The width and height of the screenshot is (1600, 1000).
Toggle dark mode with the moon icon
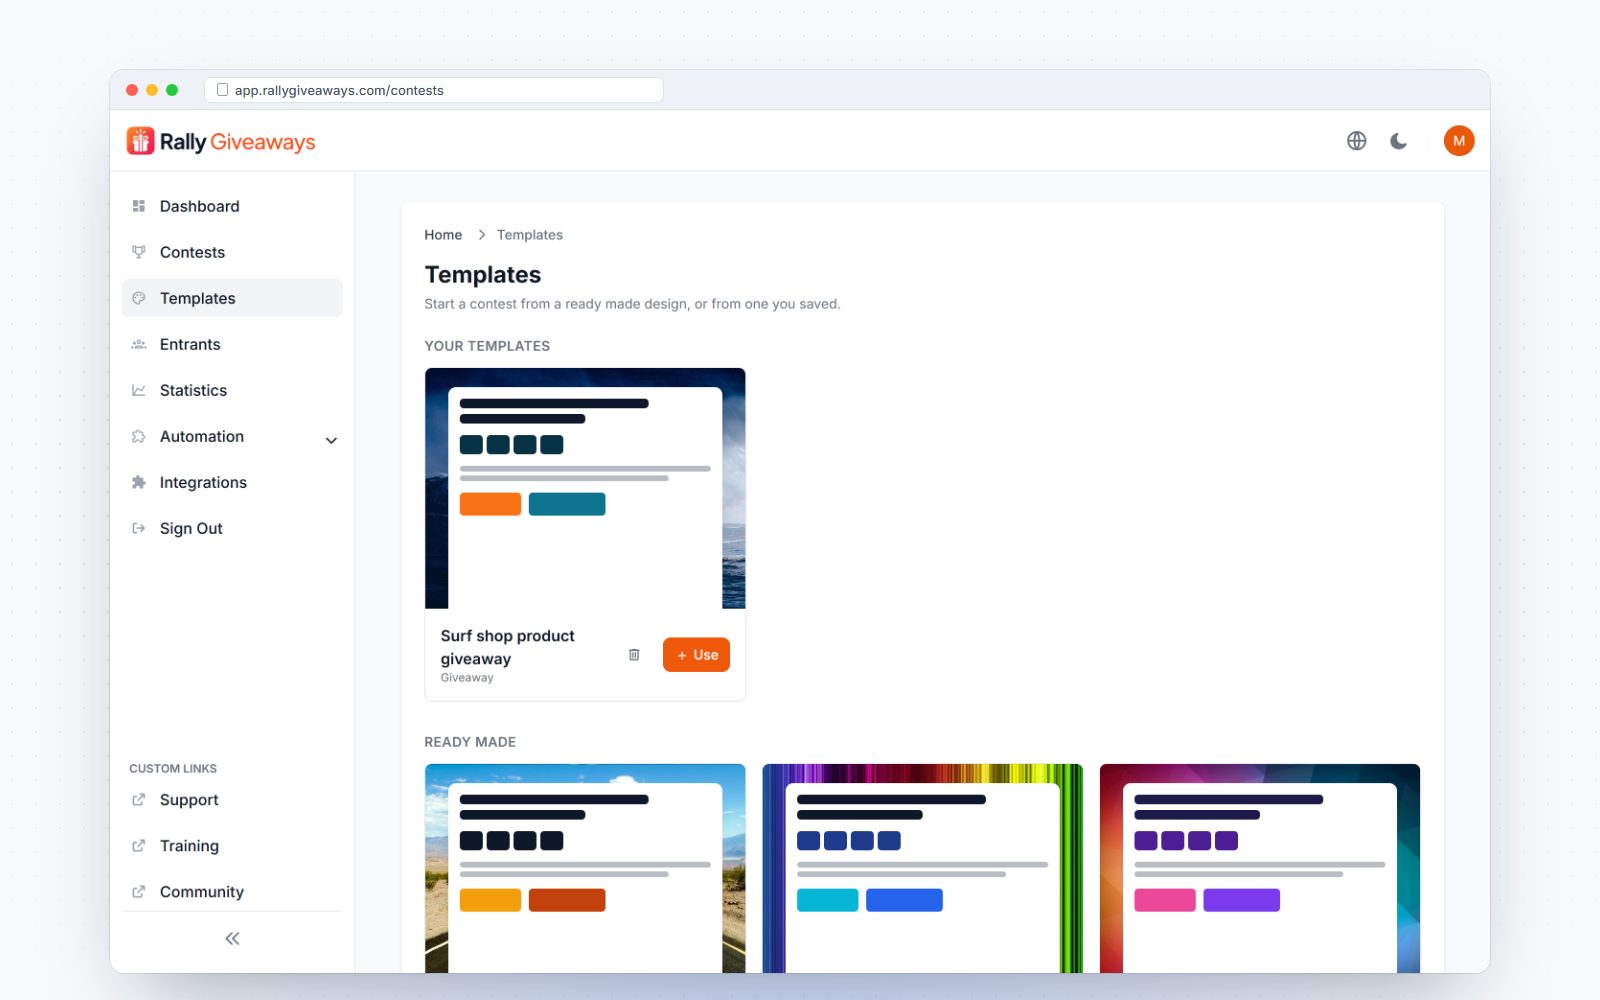[1398, 141]
